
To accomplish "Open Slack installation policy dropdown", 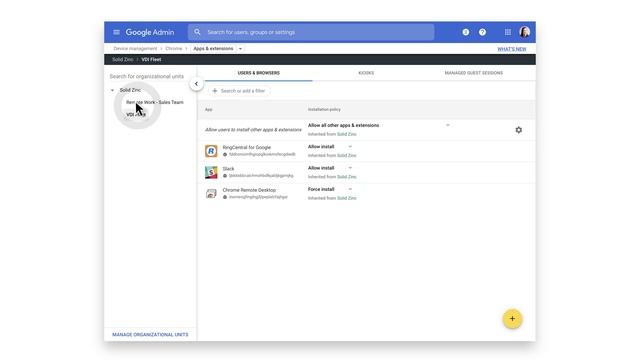I will [350, 168].
